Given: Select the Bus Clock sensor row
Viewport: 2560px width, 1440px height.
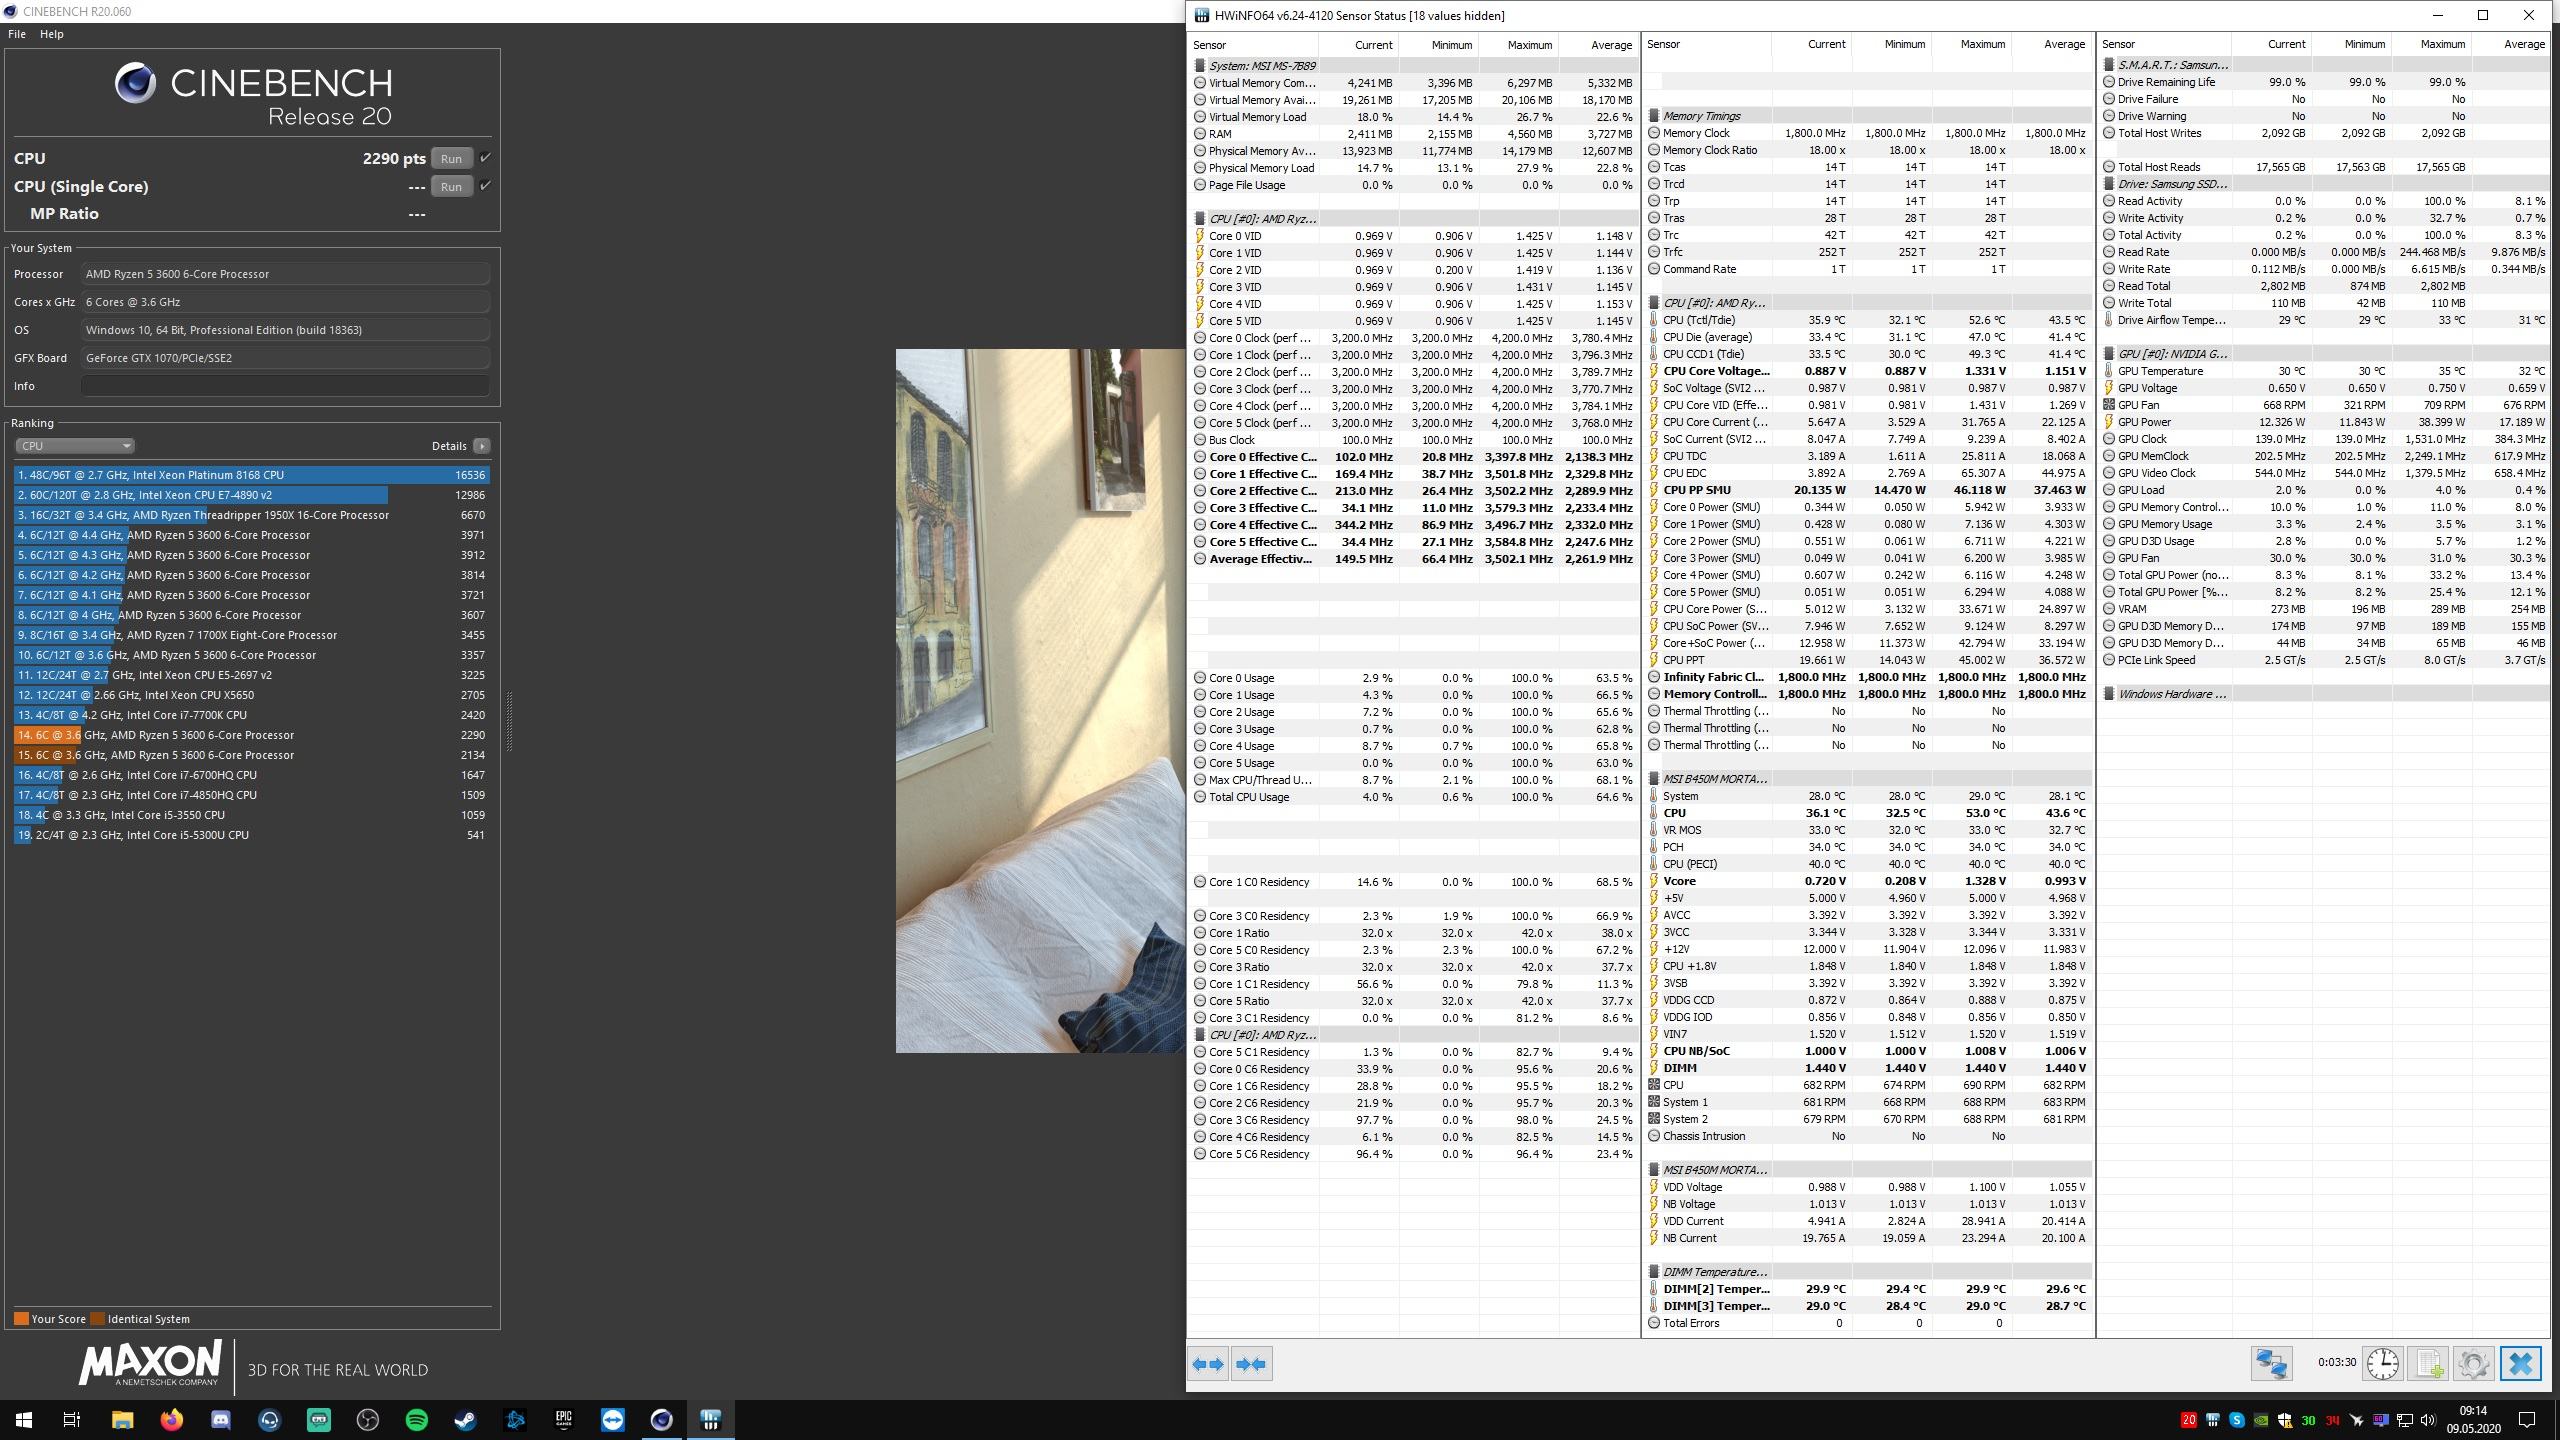Looking at the screenshot, I should tap(1413, 440).
